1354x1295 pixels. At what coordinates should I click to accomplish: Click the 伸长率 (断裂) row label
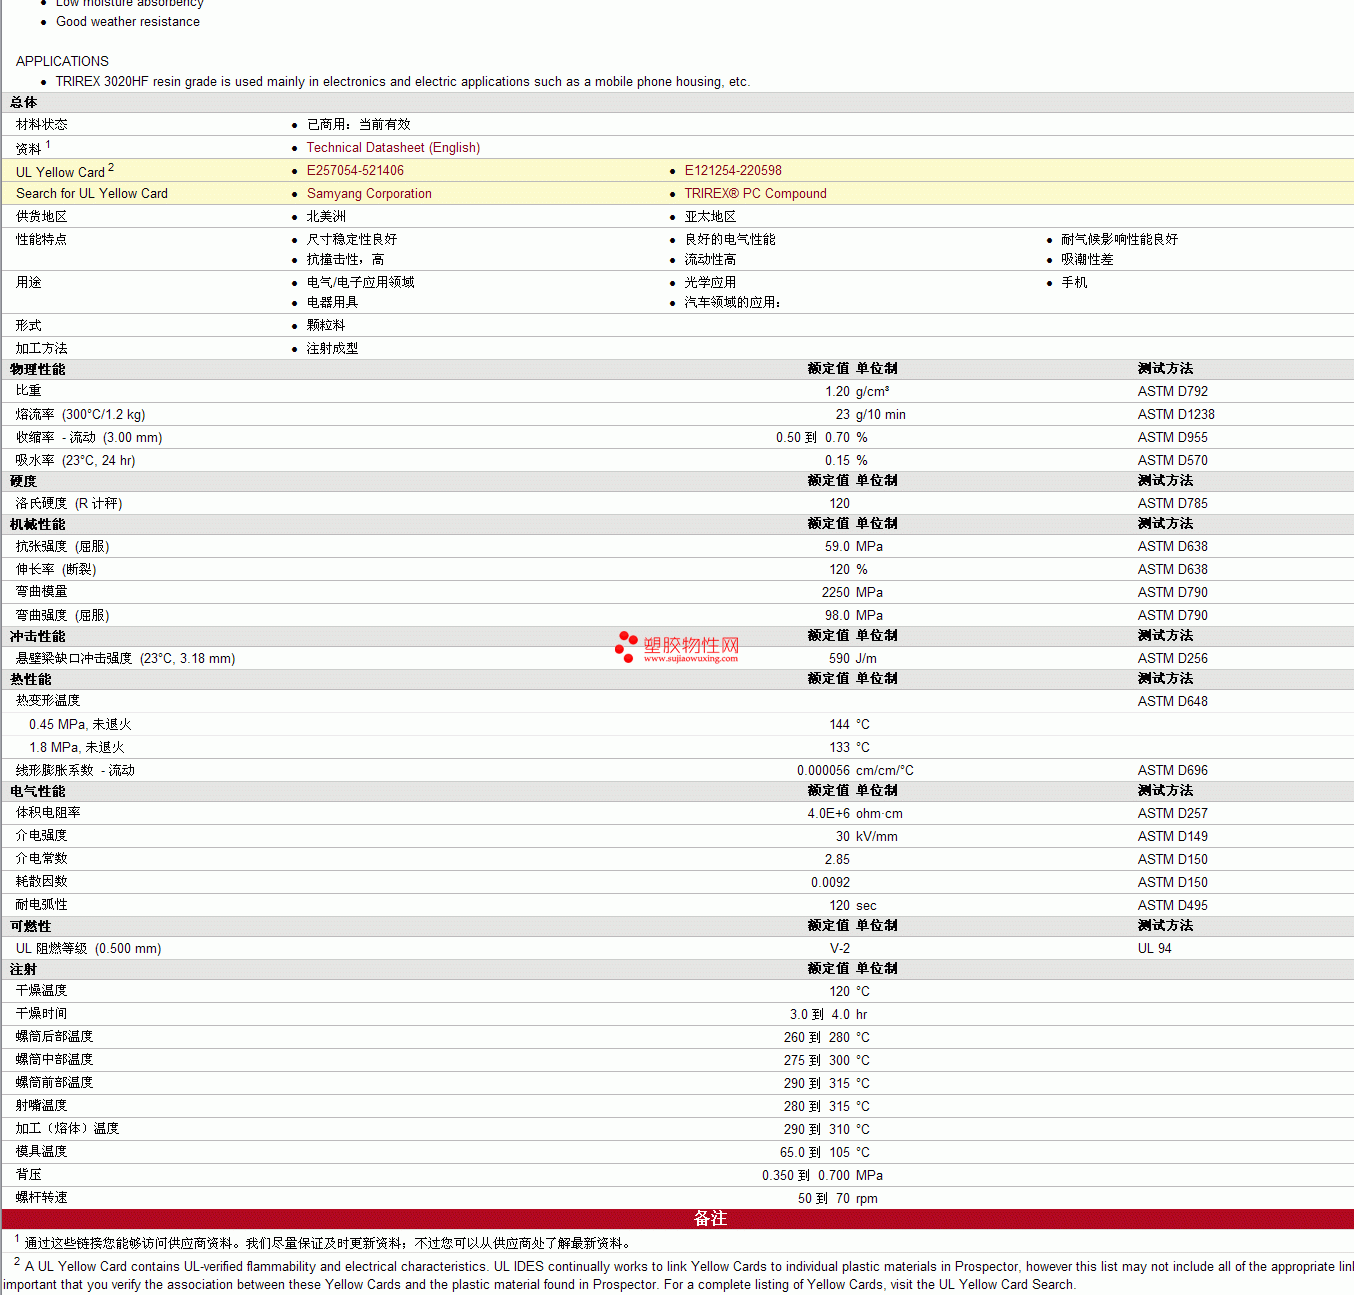(56, 570)
